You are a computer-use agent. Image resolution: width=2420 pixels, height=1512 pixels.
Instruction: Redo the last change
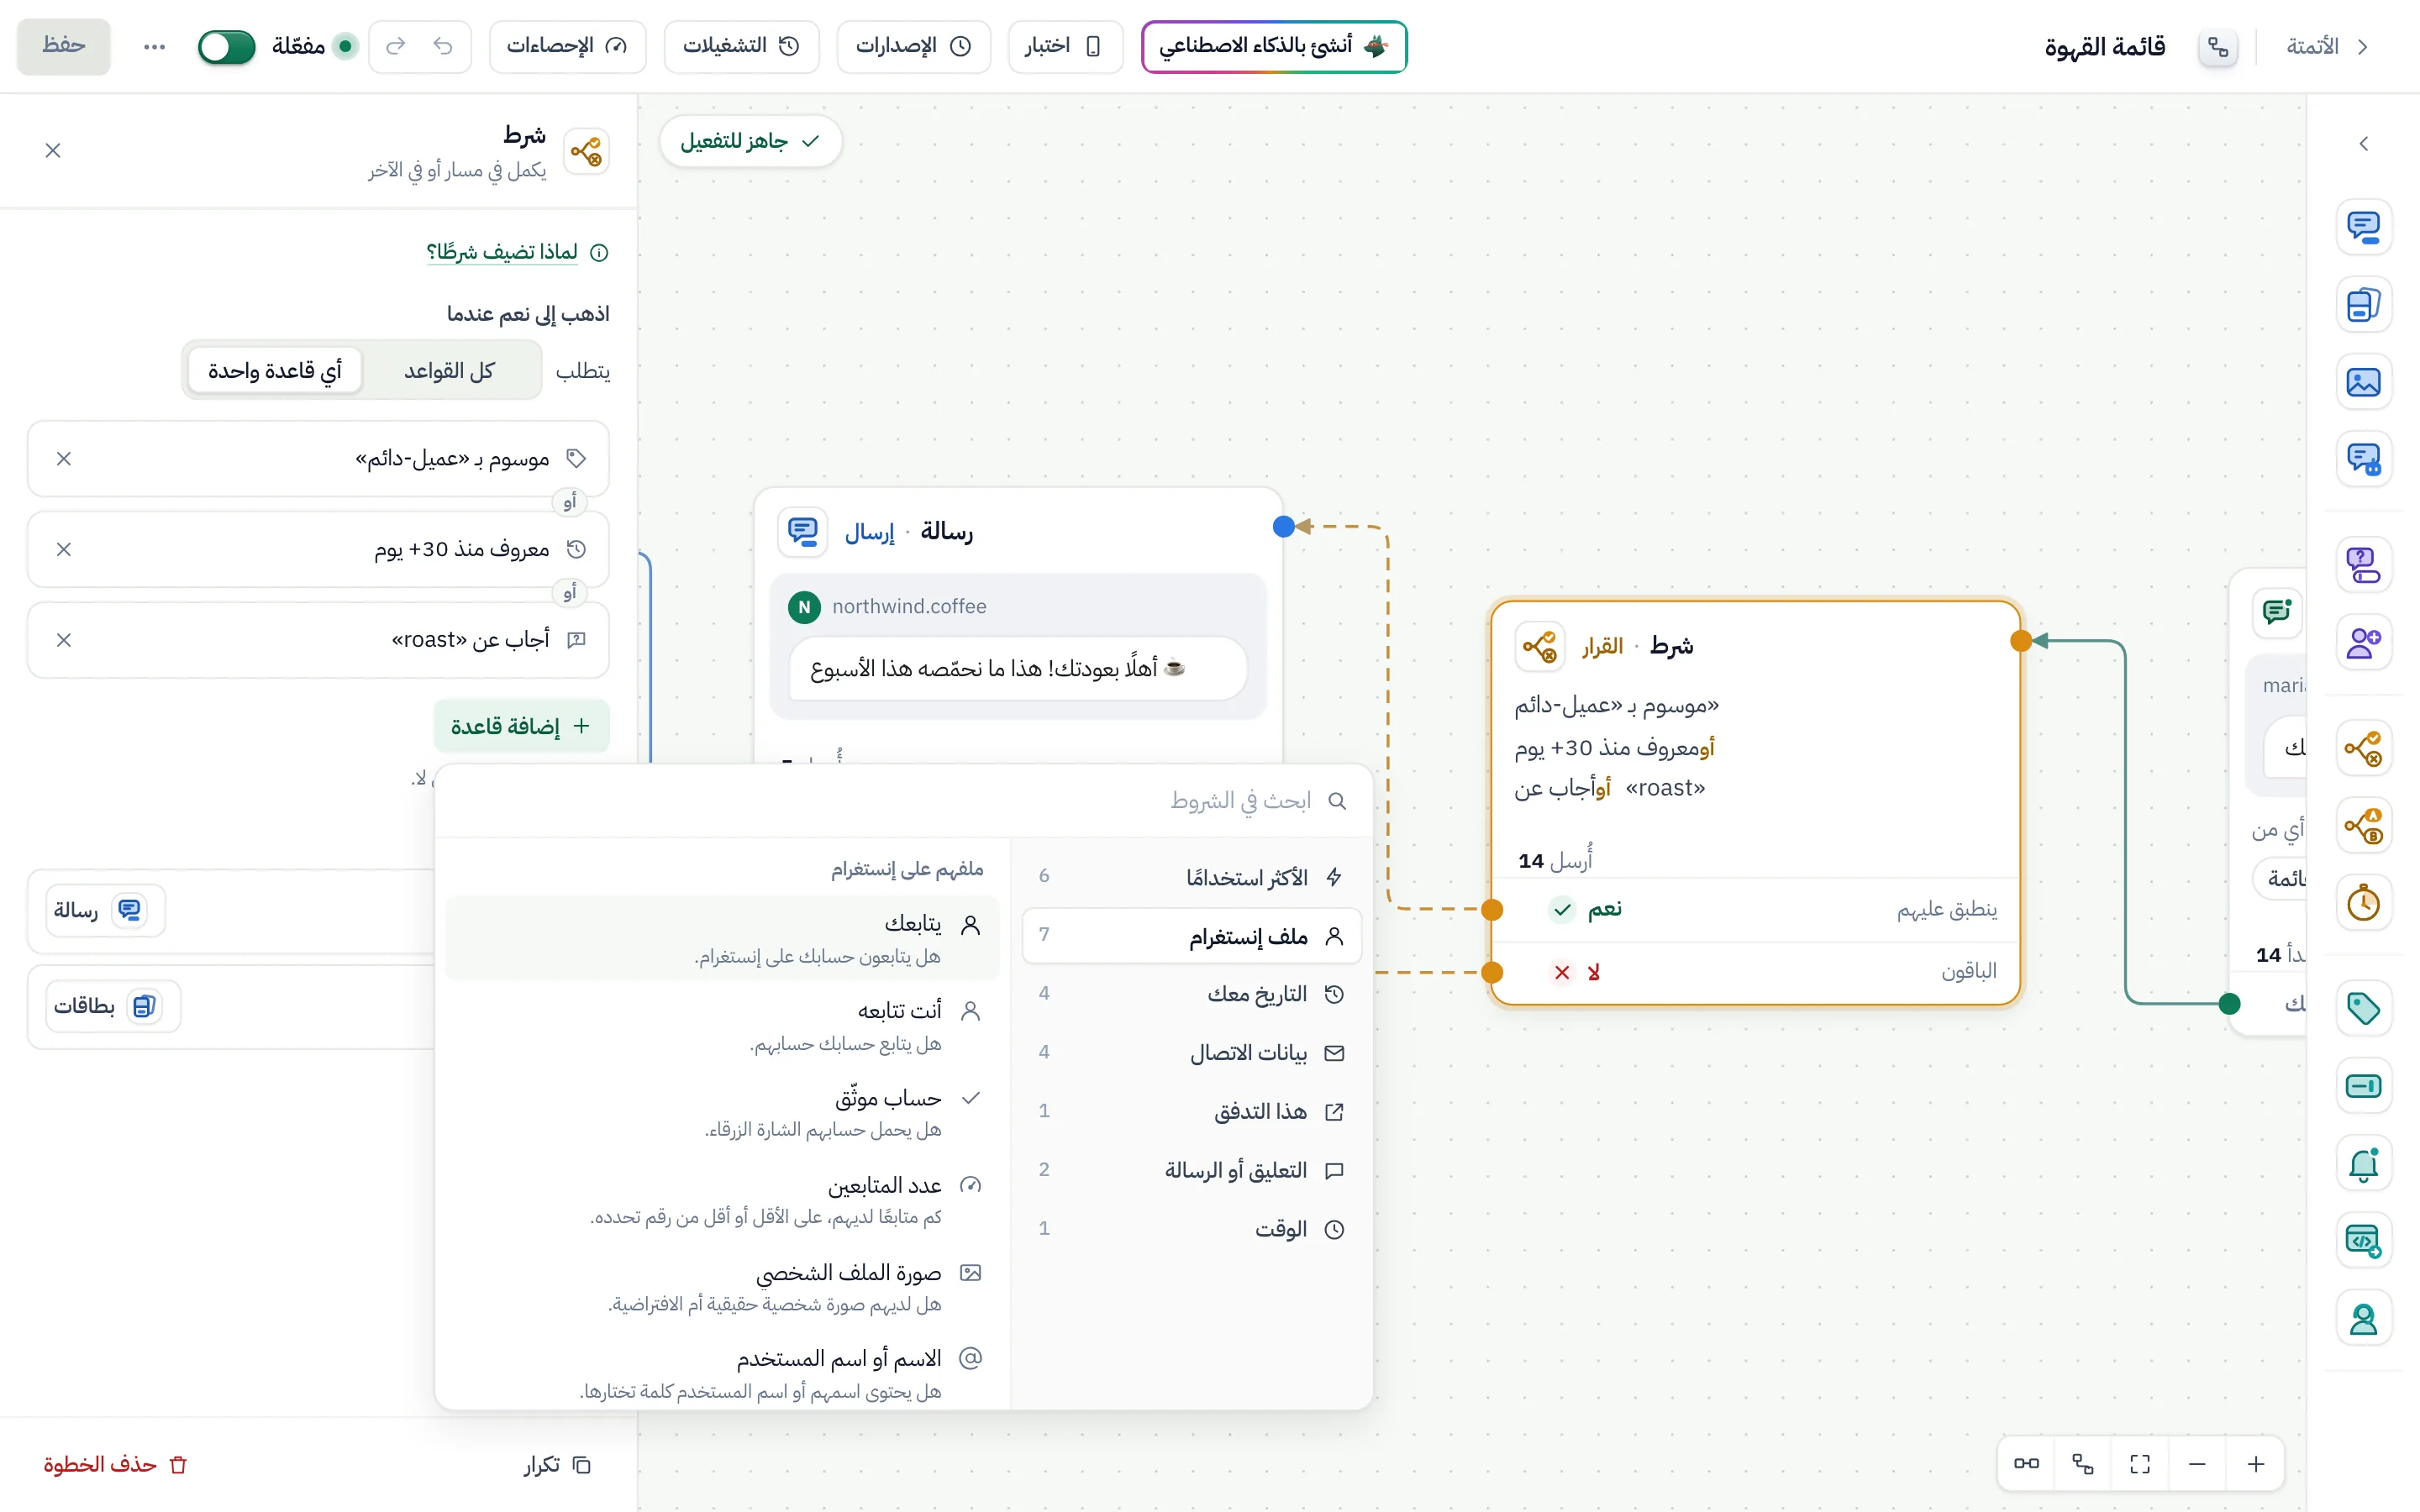pyautogui.click(x=396, y=46)
